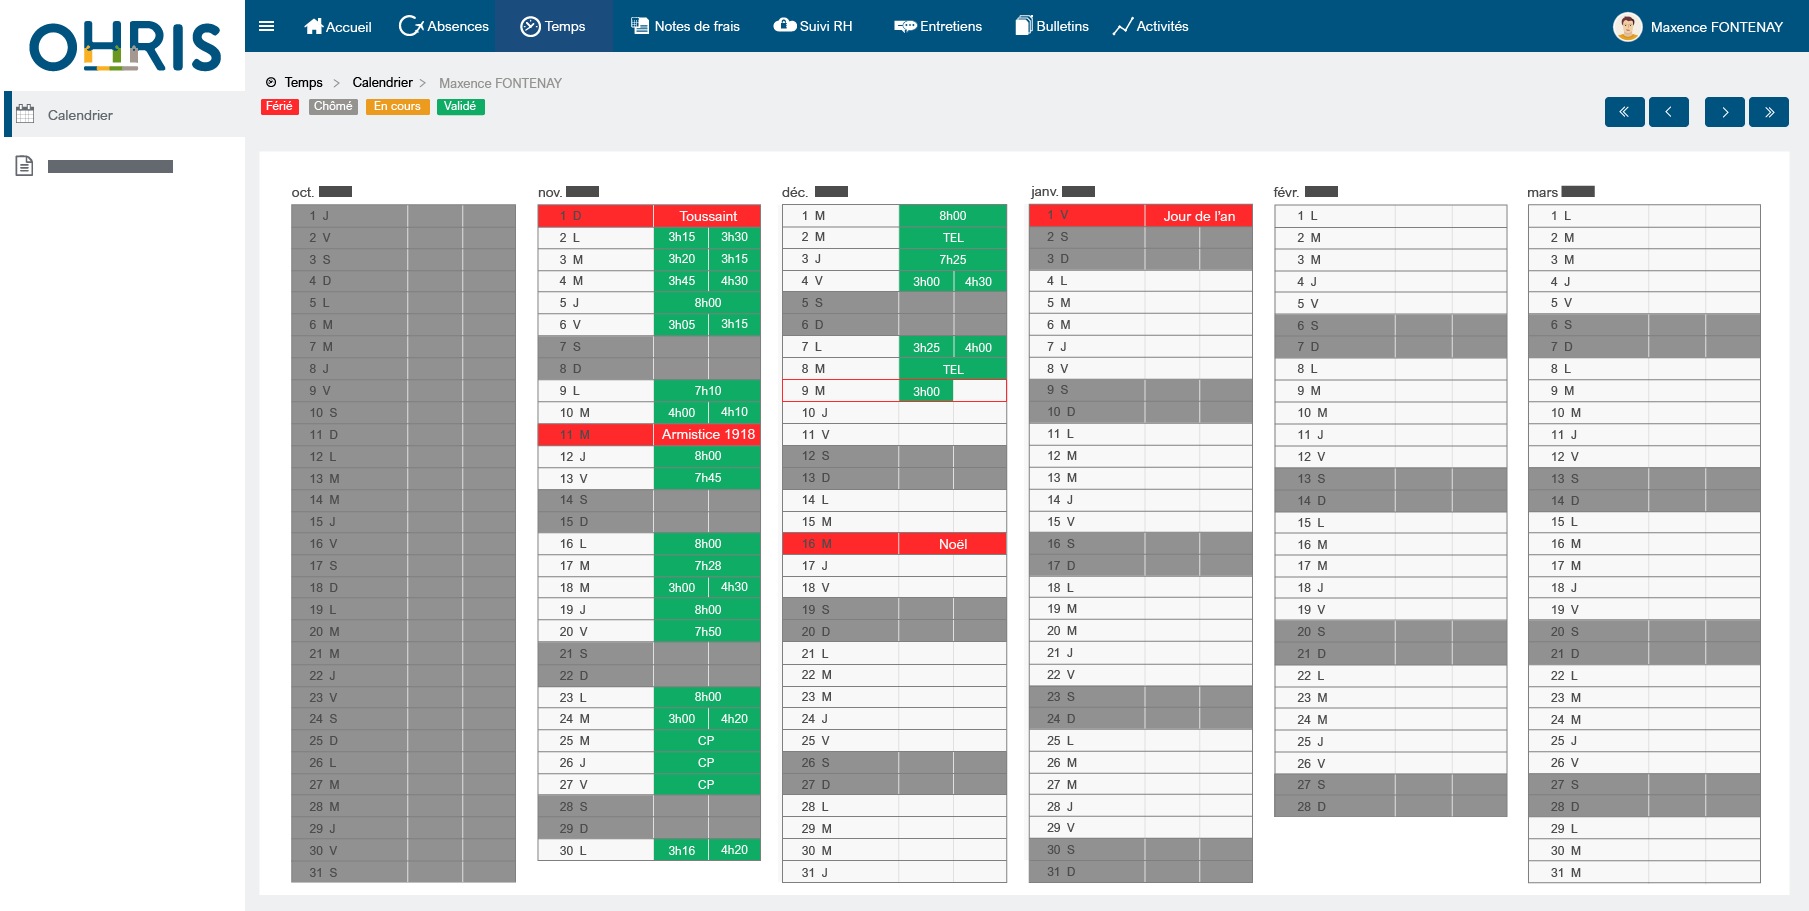Jump back with double-left chevron button
1809x911 pixels.
1624,112
